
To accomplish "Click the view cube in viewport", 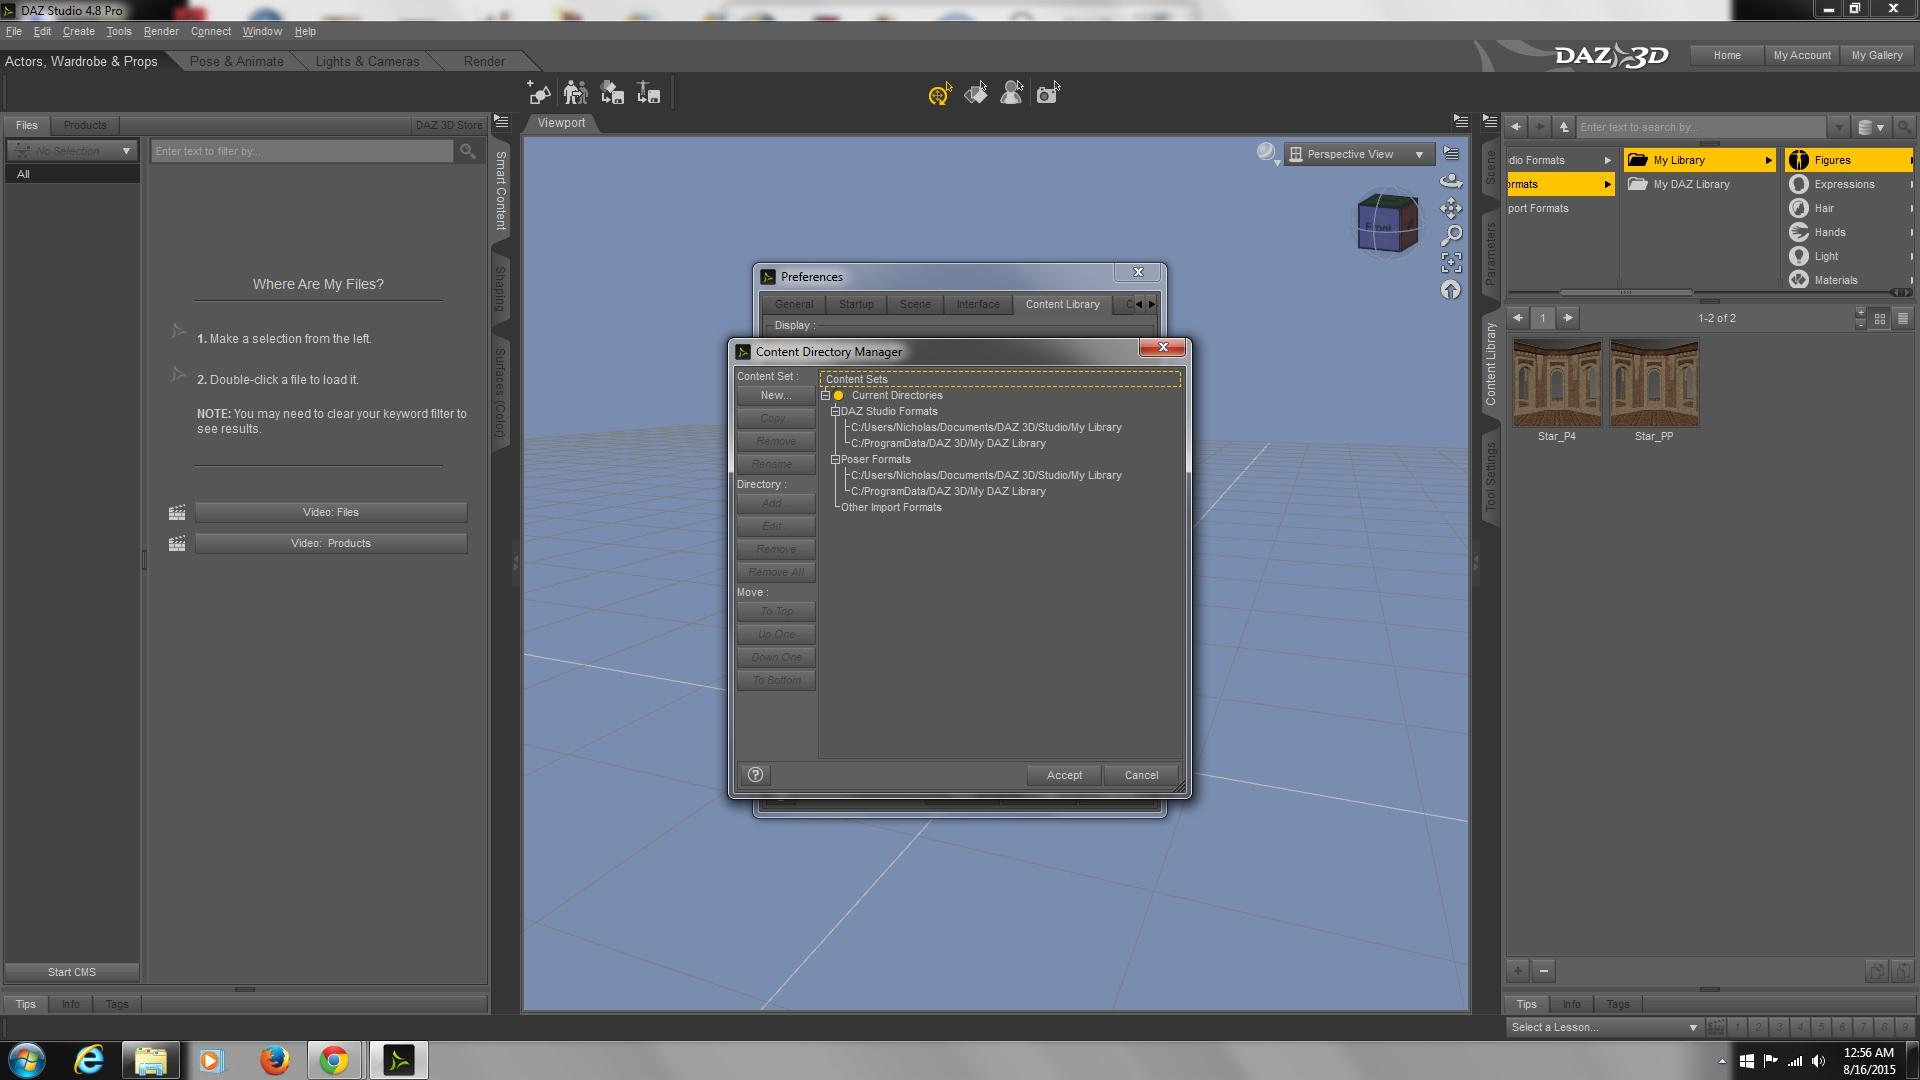I will 1387,222.
